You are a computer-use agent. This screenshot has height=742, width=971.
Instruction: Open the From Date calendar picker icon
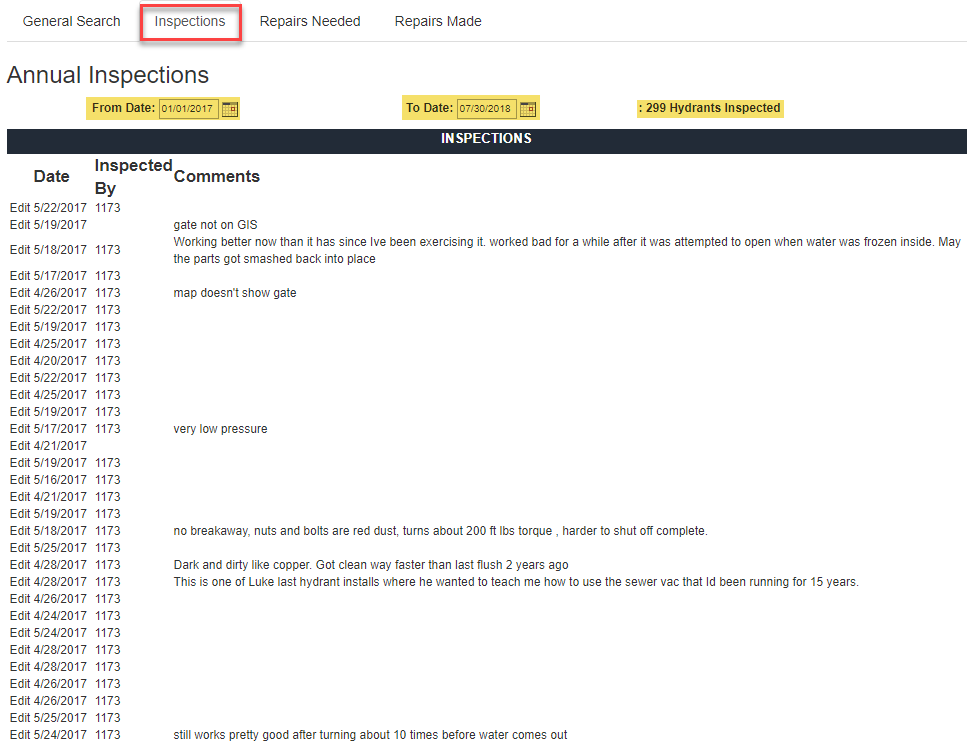click(x=230, y=109)
